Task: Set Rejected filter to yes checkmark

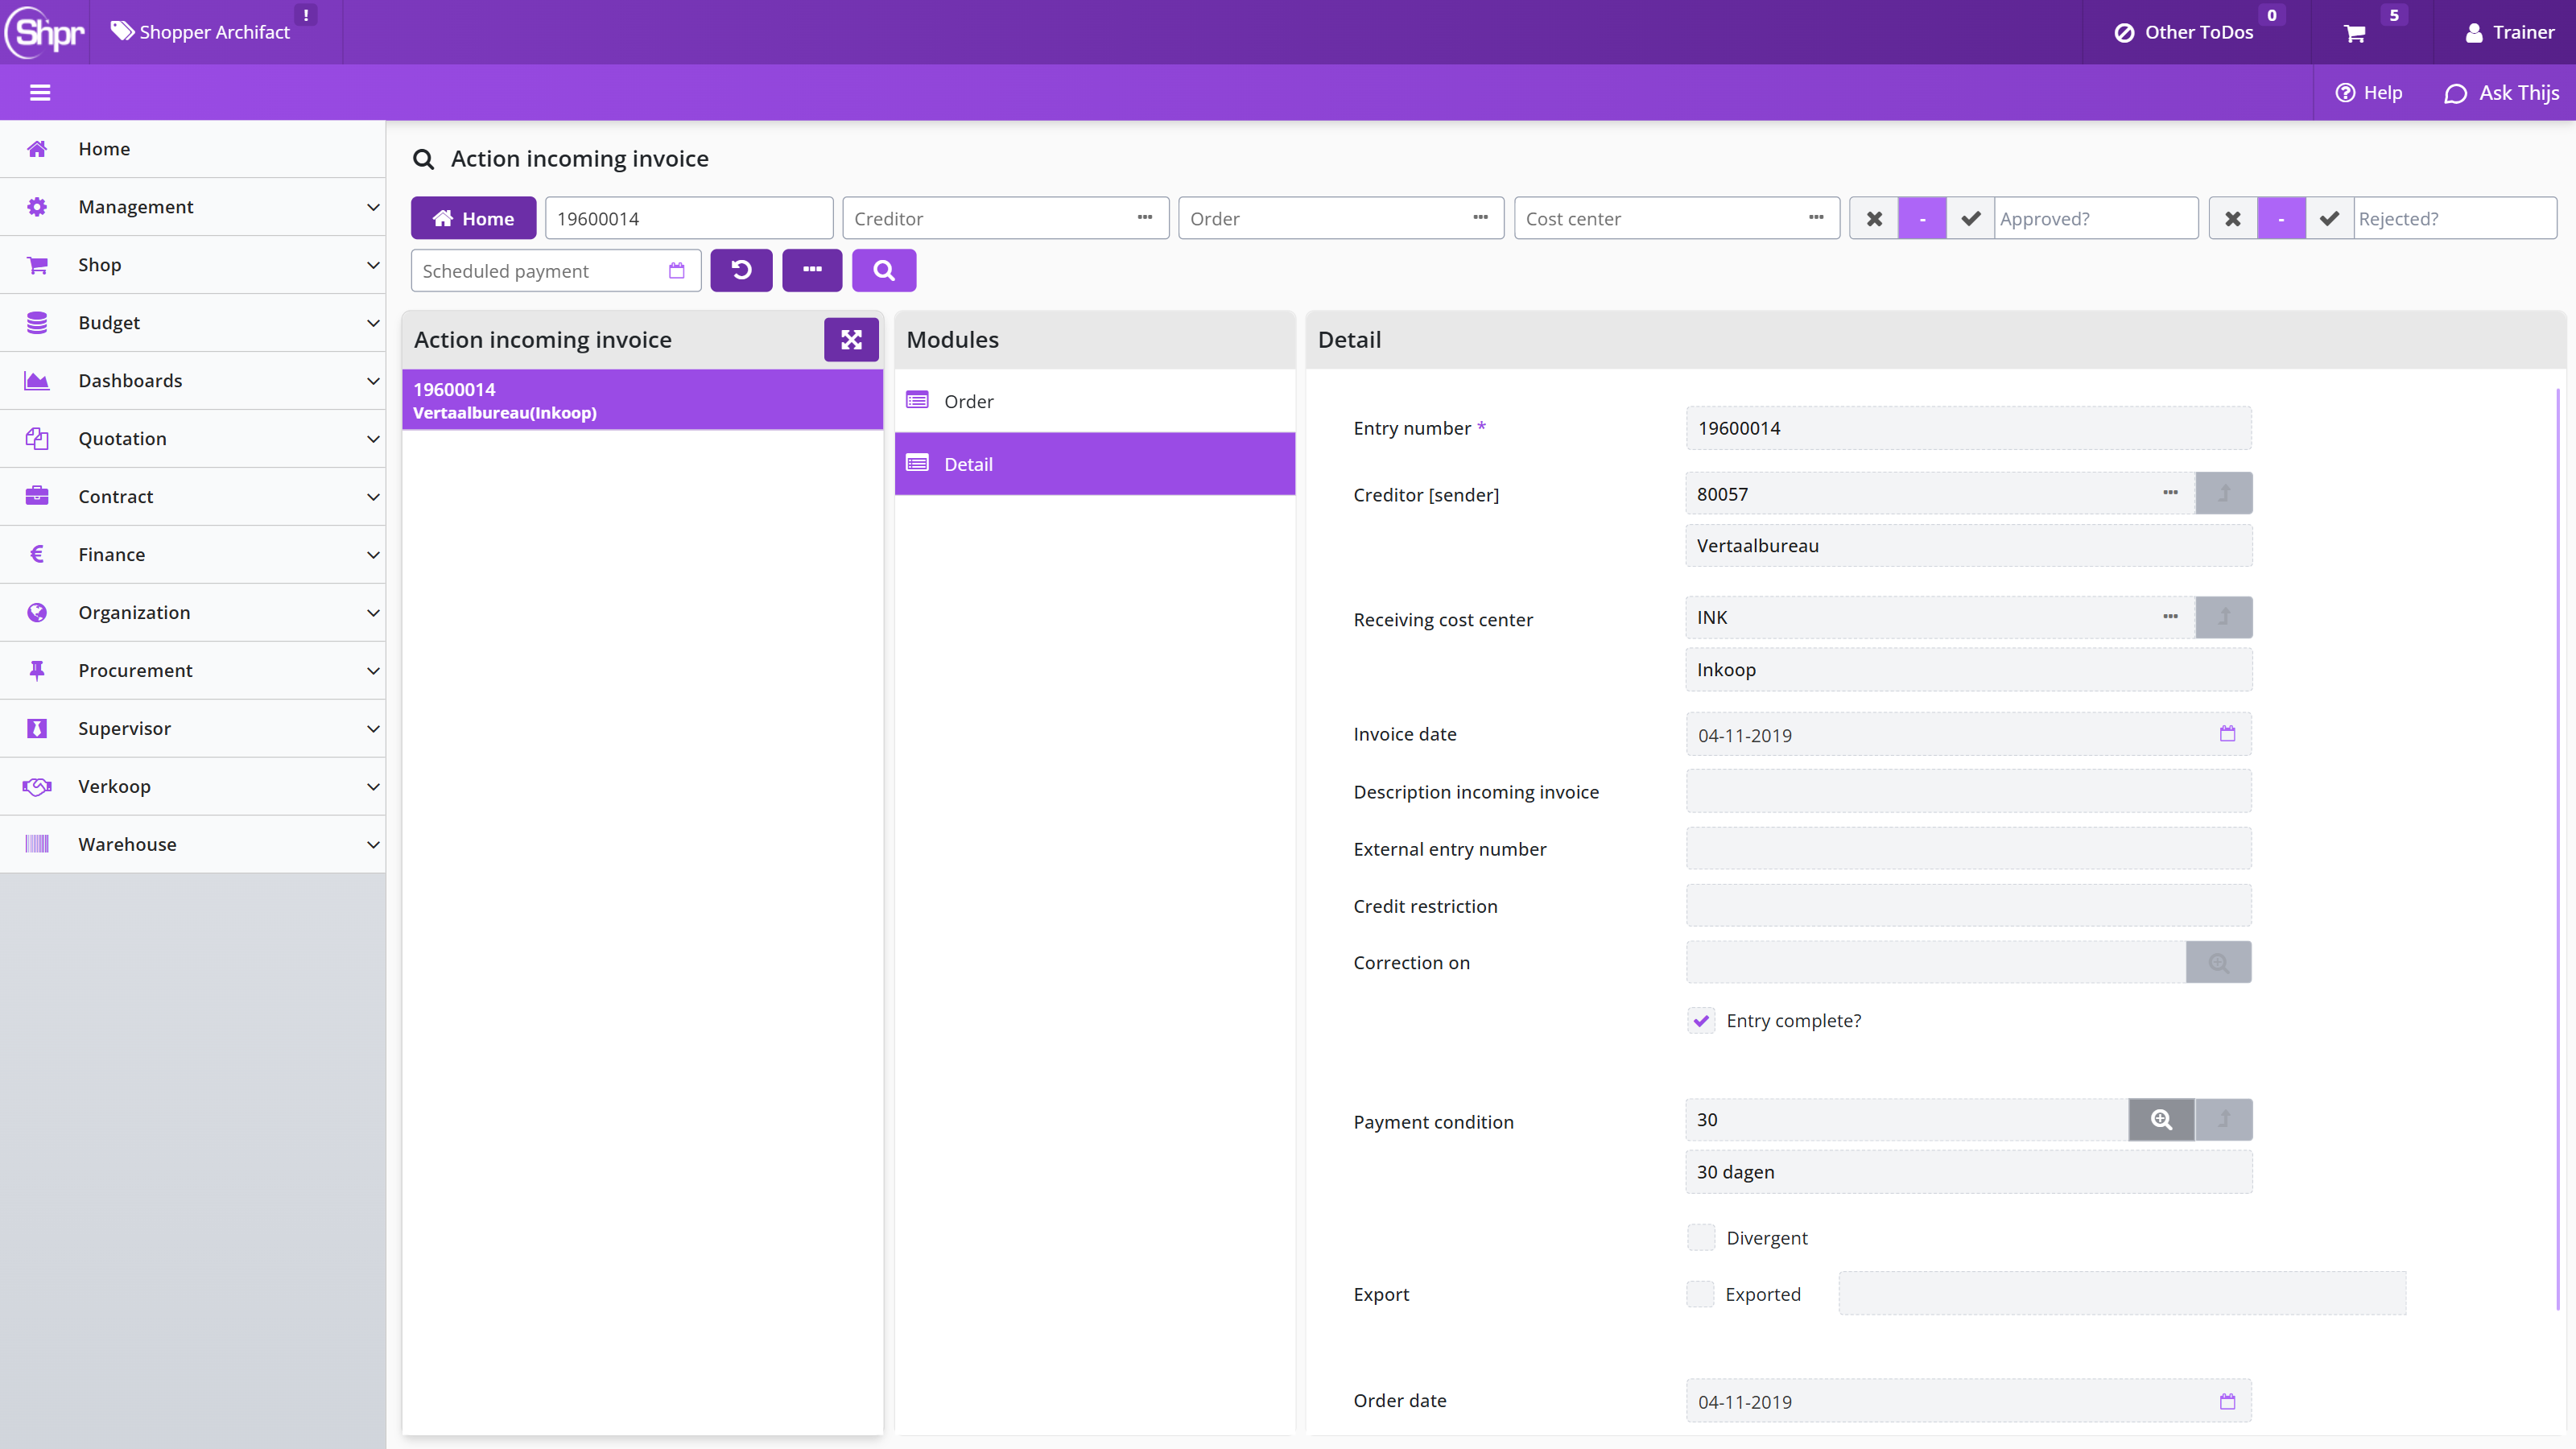Action: (x=2329, y=218)
